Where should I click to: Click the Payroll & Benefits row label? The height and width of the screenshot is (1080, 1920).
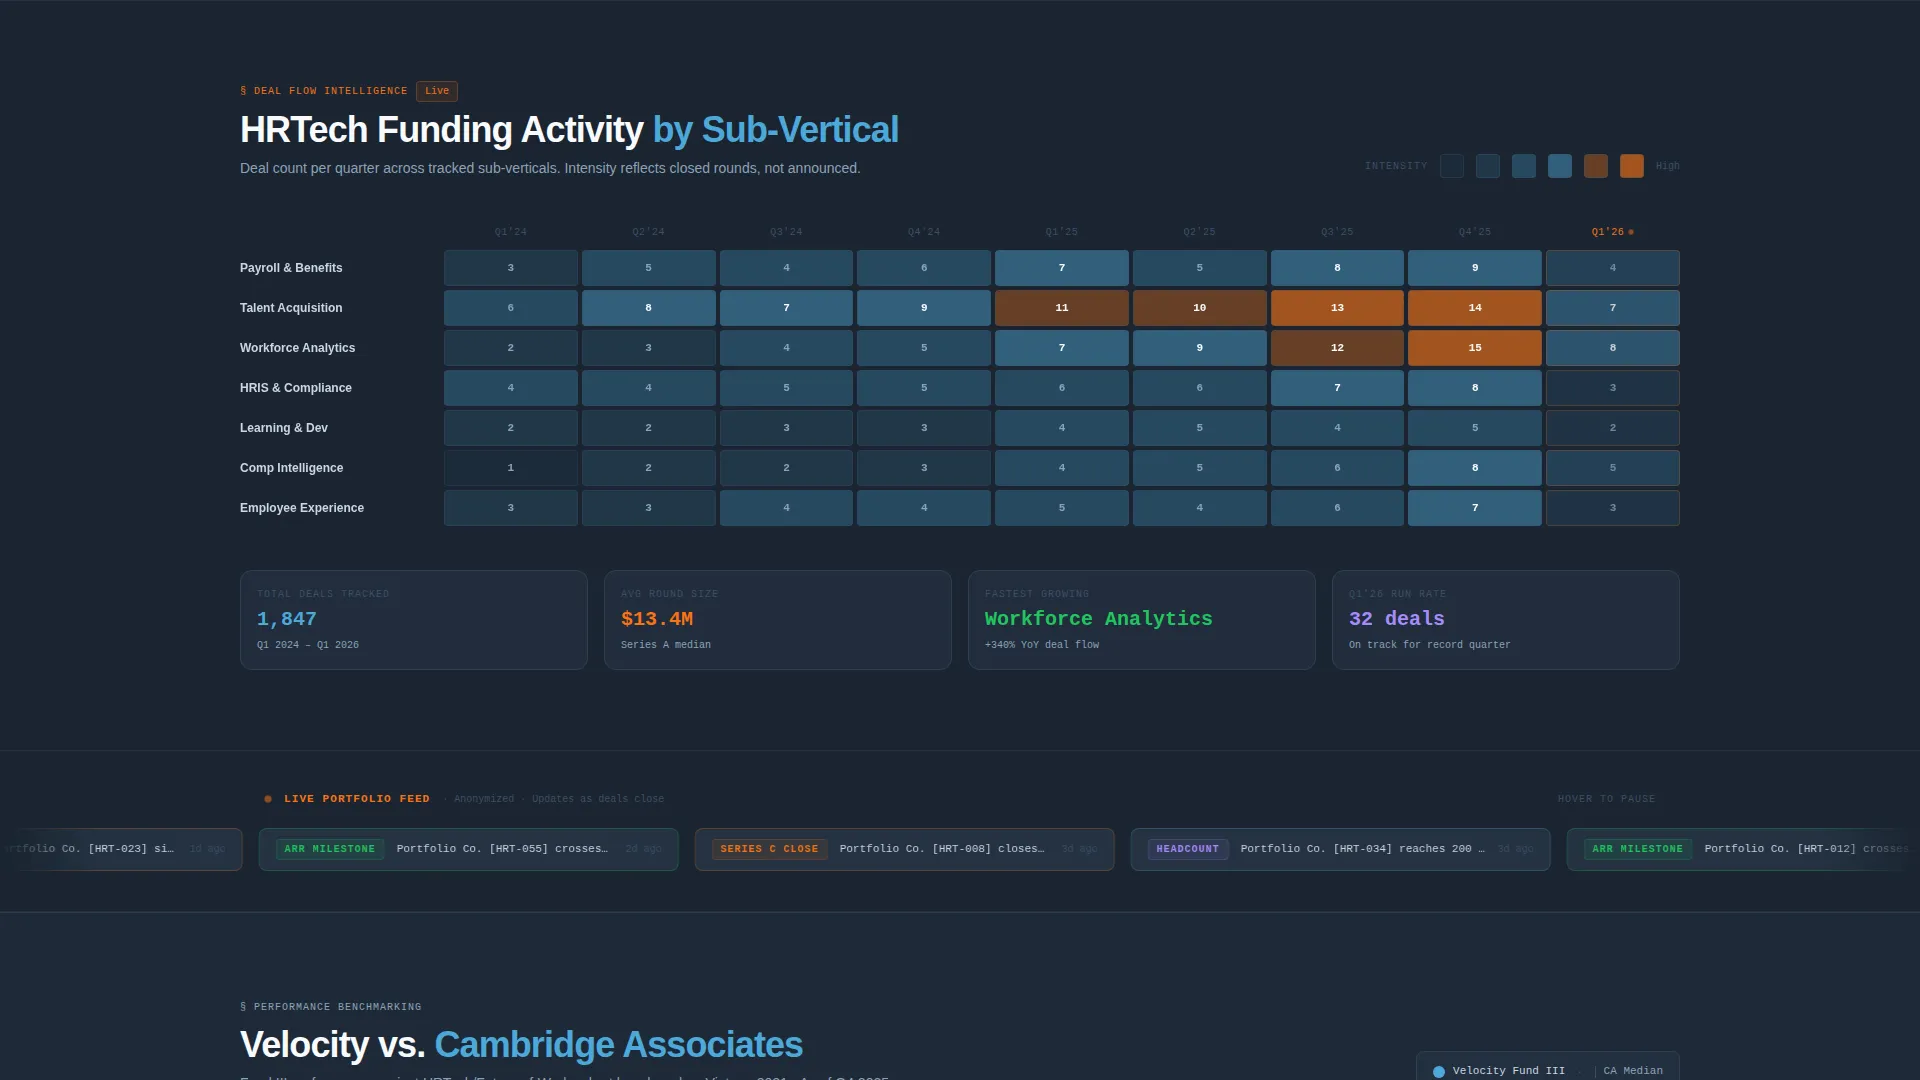coord(291,268)
